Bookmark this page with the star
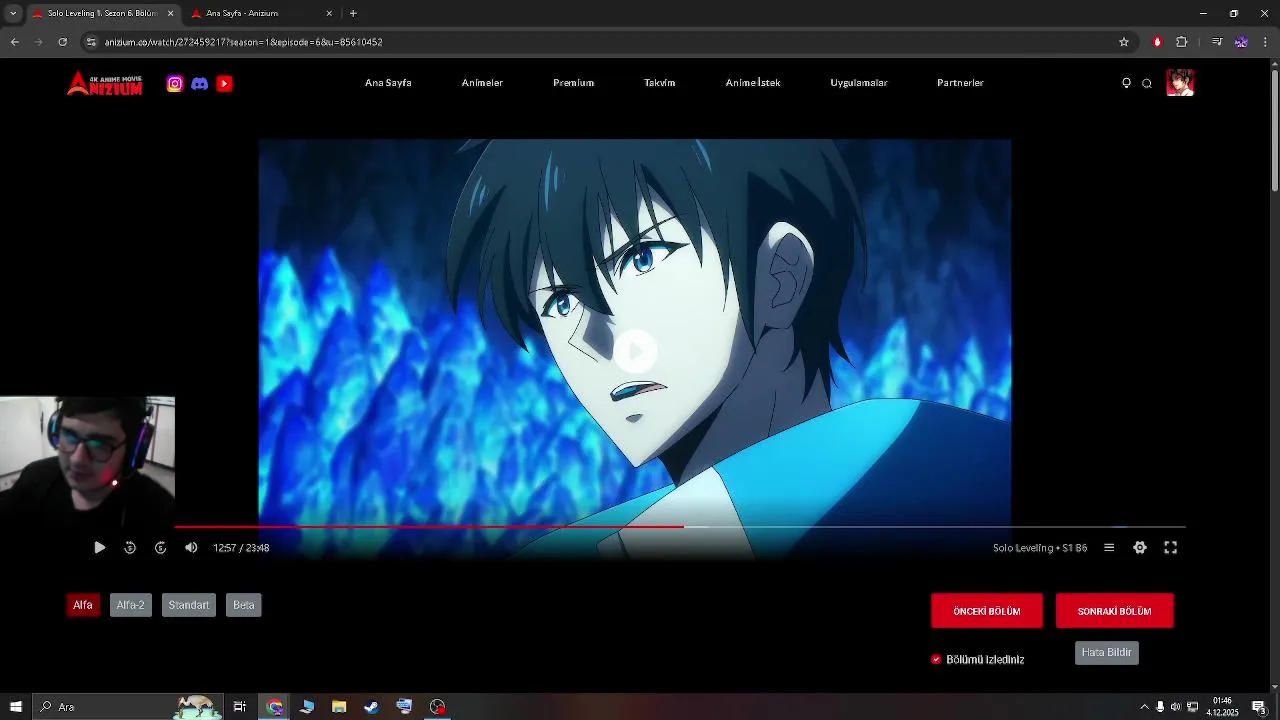The height and width of the screenshot is (720, 1280). coord(1124,42)
